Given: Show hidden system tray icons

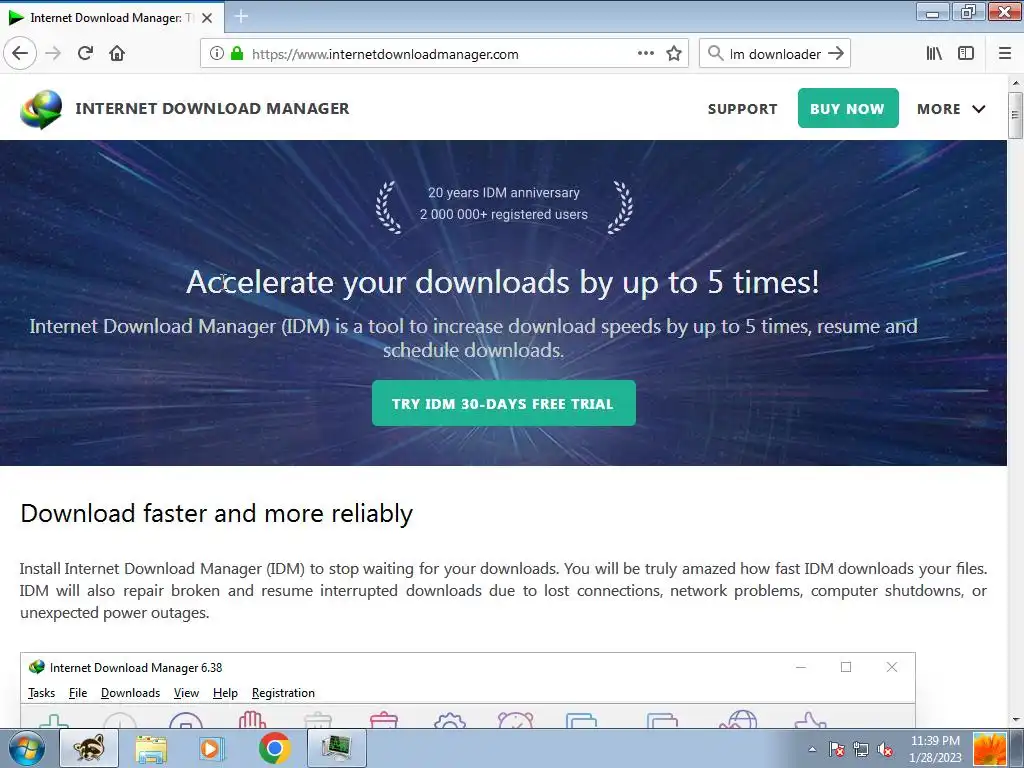Looking at the screenshot, I should point(812,749).
